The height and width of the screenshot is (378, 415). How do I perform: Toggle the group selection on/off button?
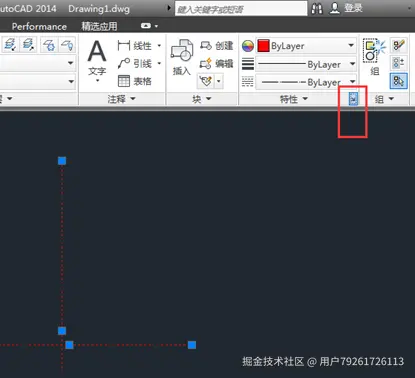pyautogui.click(x=399, y=81)
